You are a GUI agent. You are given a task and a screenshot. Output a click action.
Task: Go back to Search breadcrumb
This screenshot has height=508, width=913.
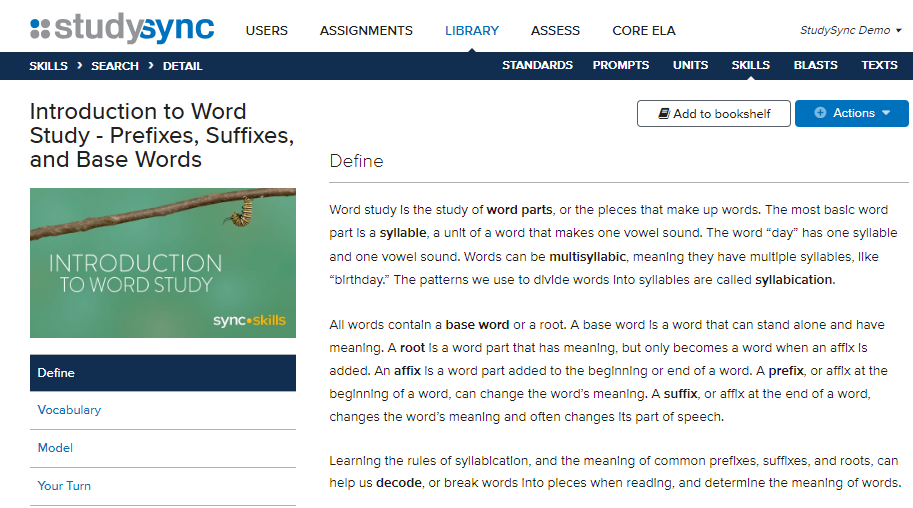pyautogui.click(x=115, y=66)
